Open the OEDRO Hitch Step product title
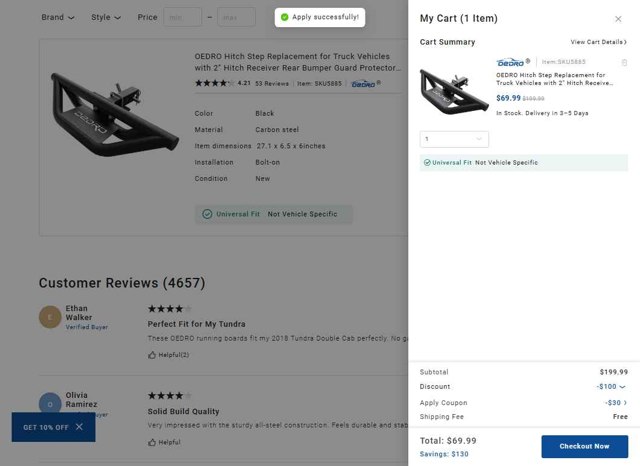The image size is (640, 466). [298, 62]
